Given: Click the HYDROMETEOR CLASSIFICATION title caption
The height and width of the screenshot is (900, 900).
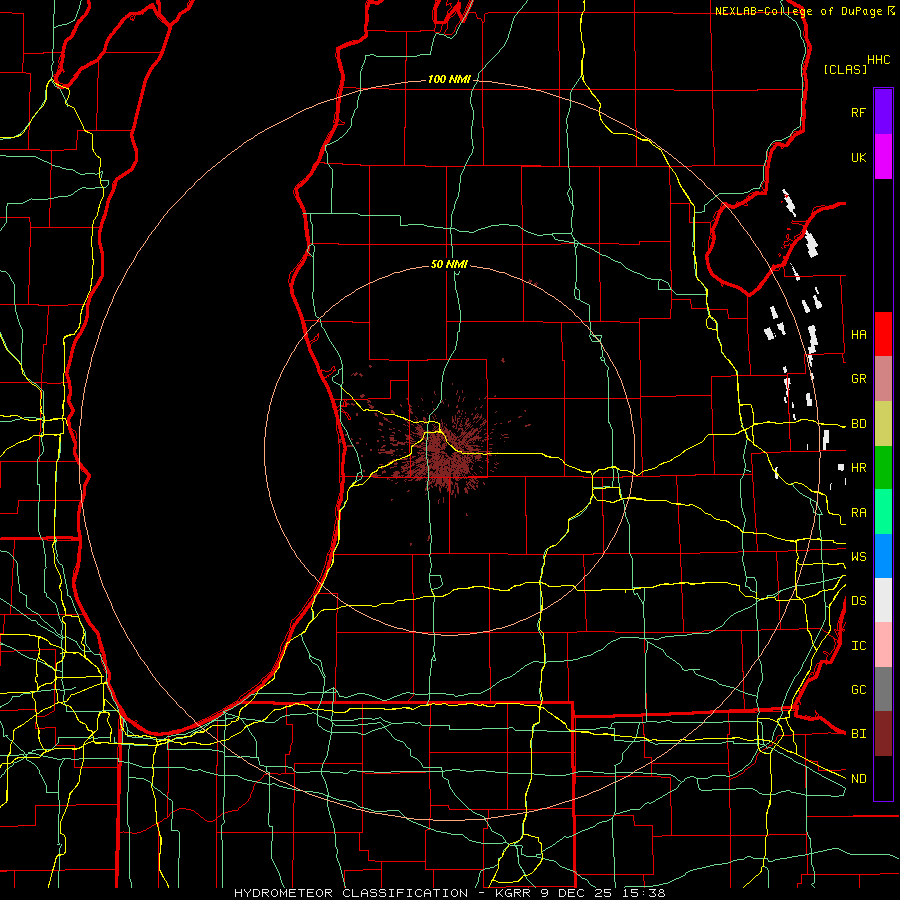Looking at the screenshot, I should 449,893.
